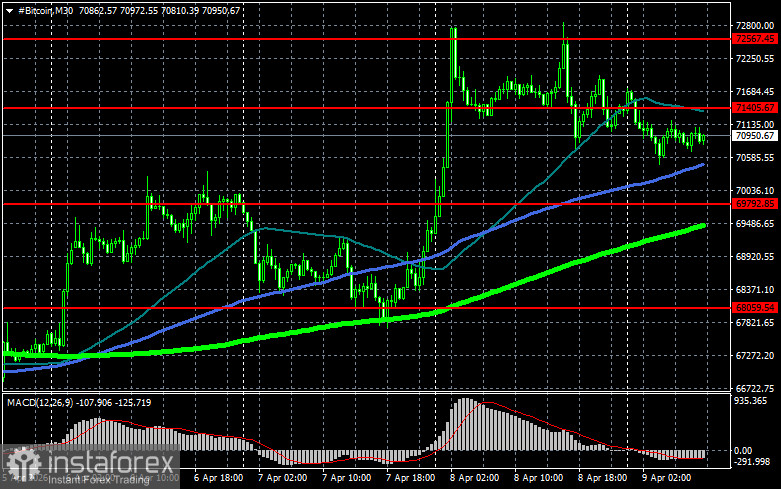The image size is (781, 489).
Task: Click the InstaForex gear logo icon
Action: coord(23,464)
